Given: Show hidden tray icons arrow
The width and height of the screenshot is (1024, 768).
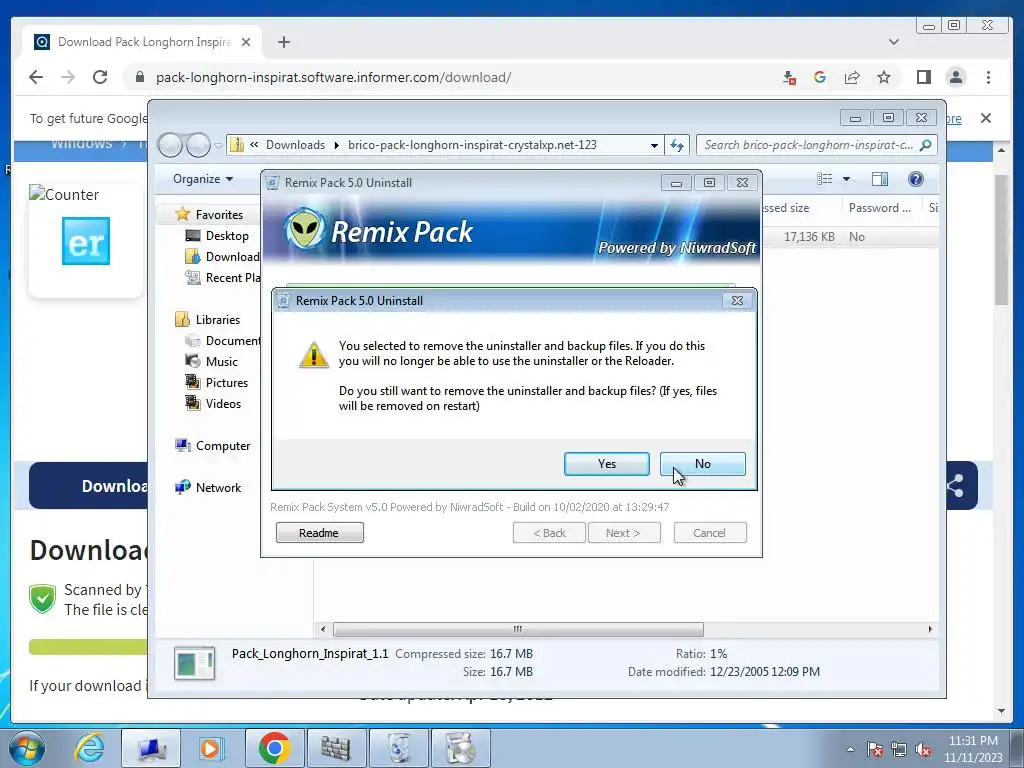Looking at the screenshot, I should coord(850,750).
